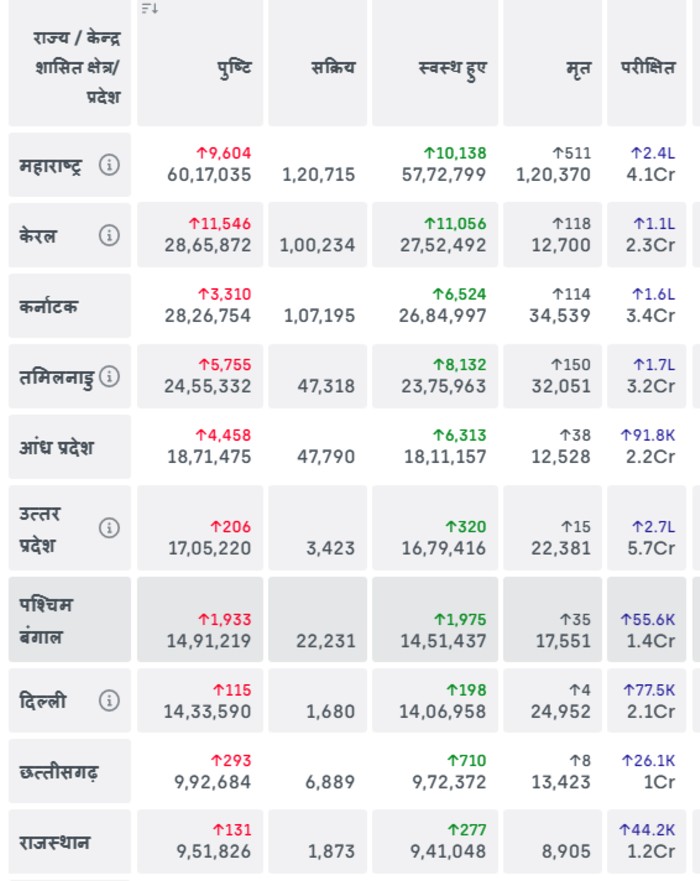This screenshot has width=700, height=881.
Task: Sort by the परीक्षित column header
Action: (647, 69)
